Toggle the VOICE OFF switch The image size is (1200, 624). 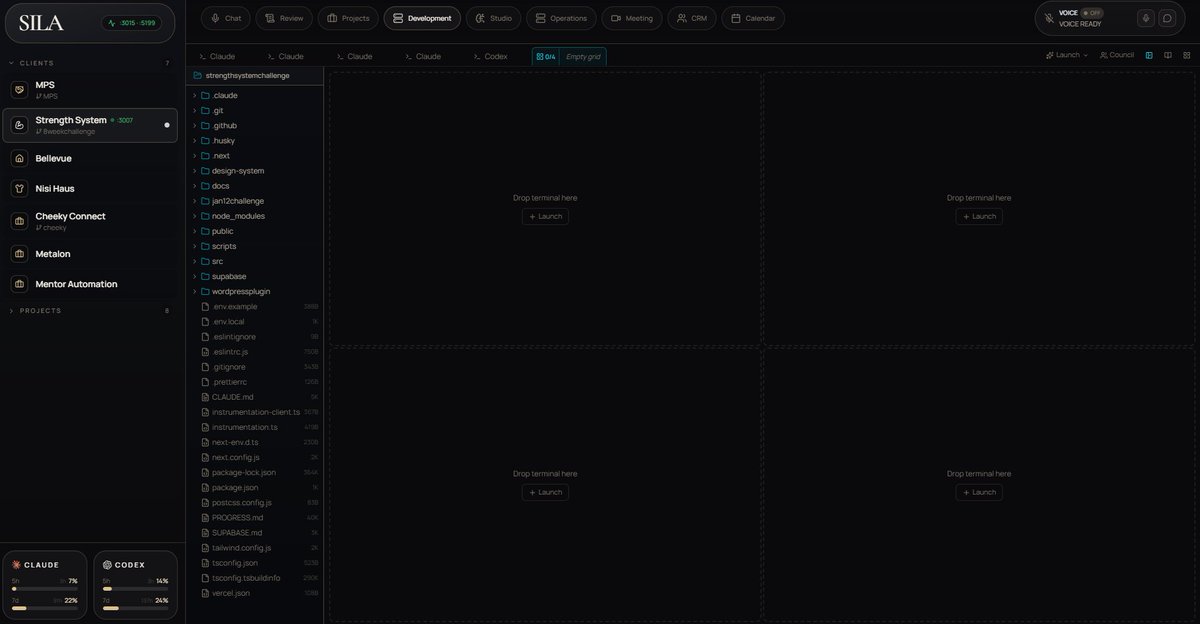pyautogui.click(x=1092, y=13)
